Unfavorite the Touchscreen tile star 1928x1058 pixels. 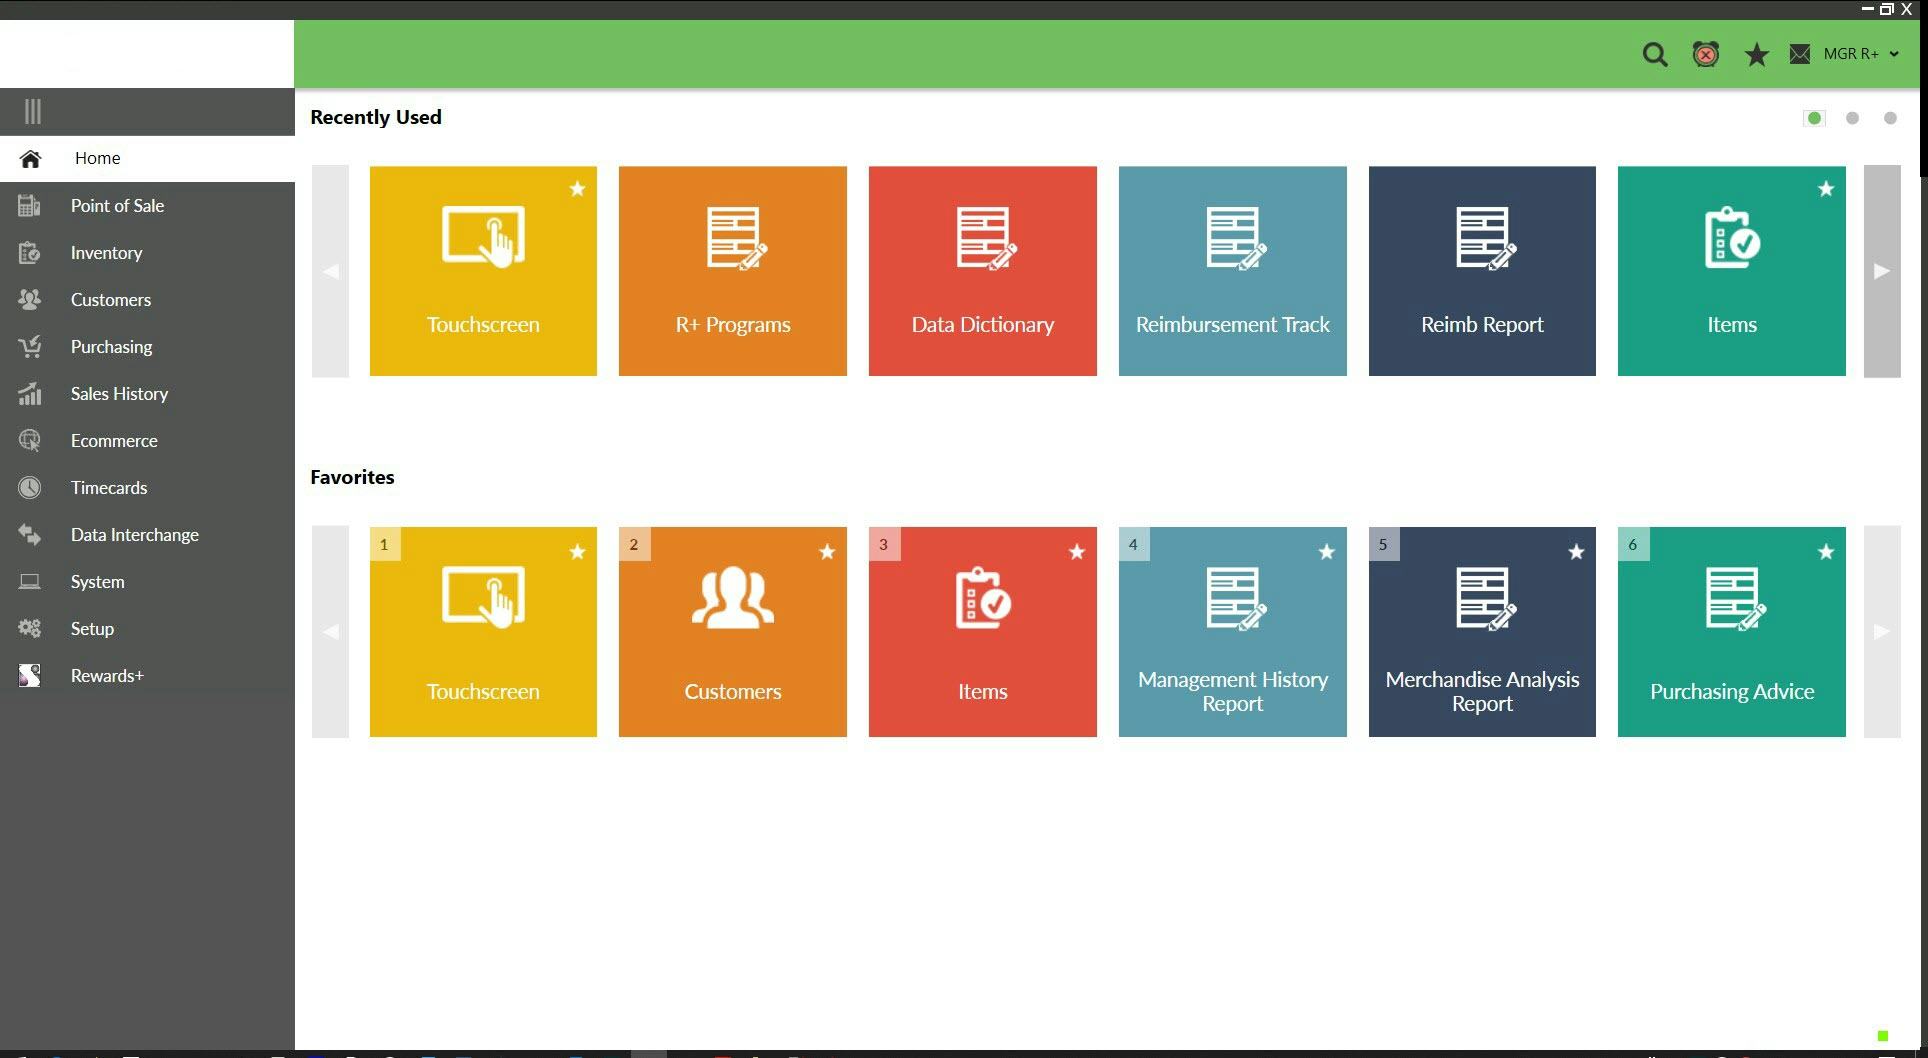pos(577,189)
